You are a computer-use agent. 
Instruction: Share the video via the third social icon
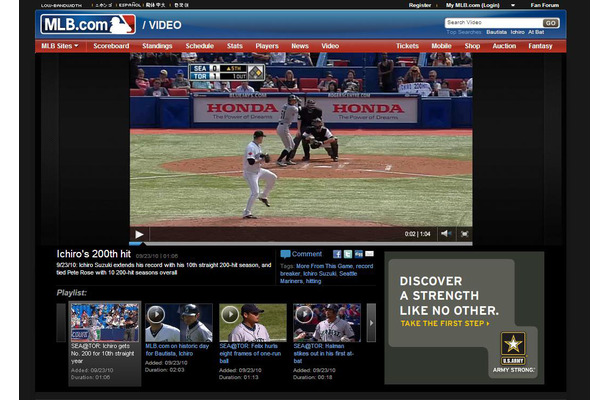coord(359,254)
